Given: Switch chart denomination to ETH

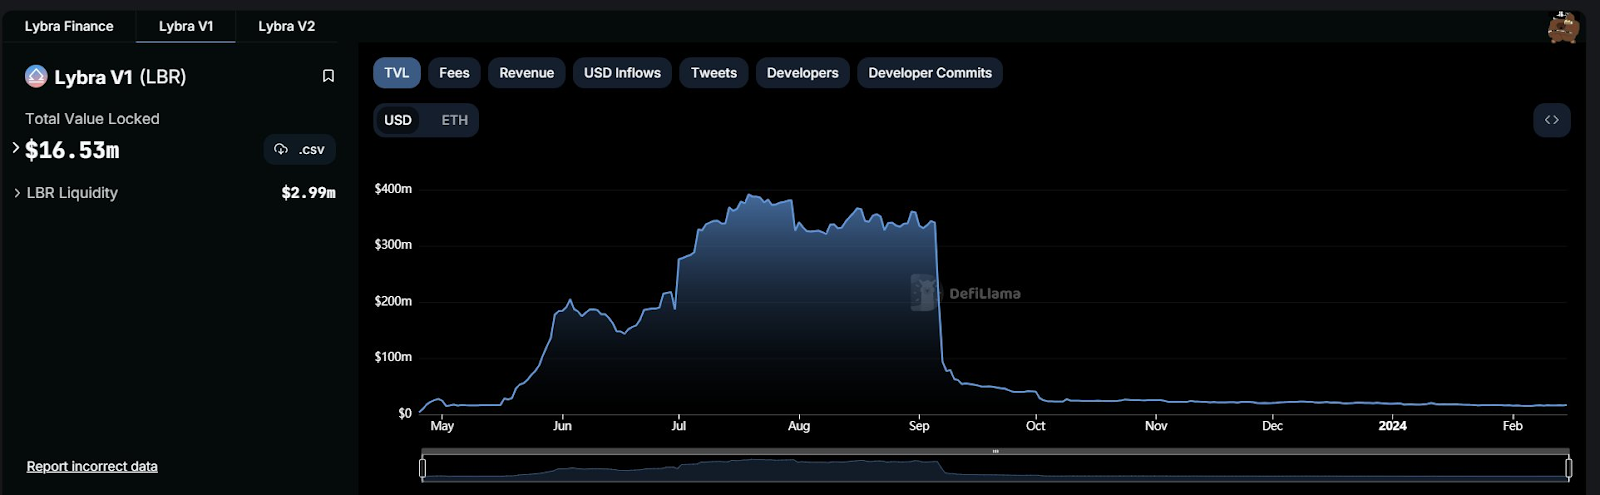Looking at the screenshot, I should click(455, 120).
